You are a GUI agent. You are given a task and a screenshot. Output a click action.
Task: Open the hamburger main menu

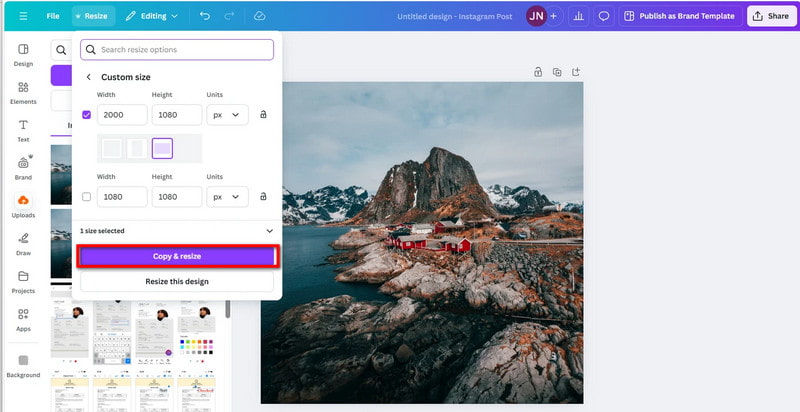23,16
